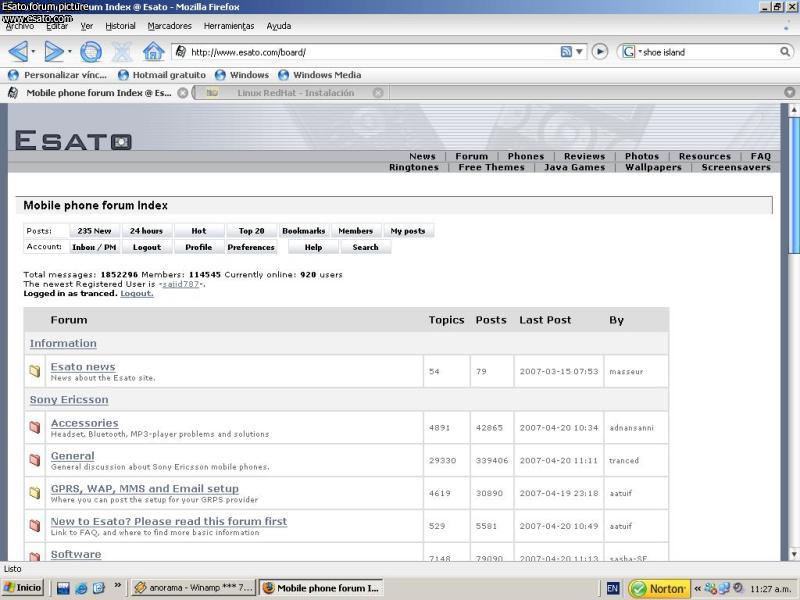
Task: Click the vertical scrollbar thumb
Action: click(794, 185)
